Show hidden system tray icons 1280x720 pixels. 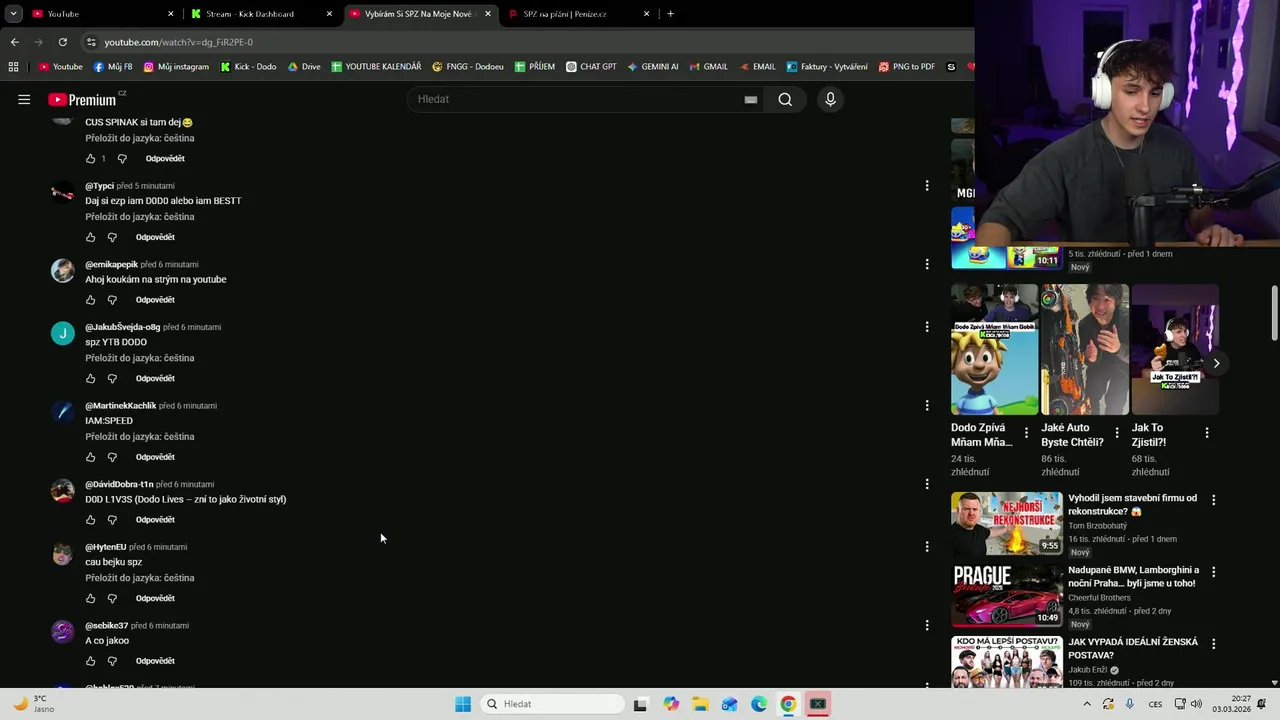tap(1087, 704)
